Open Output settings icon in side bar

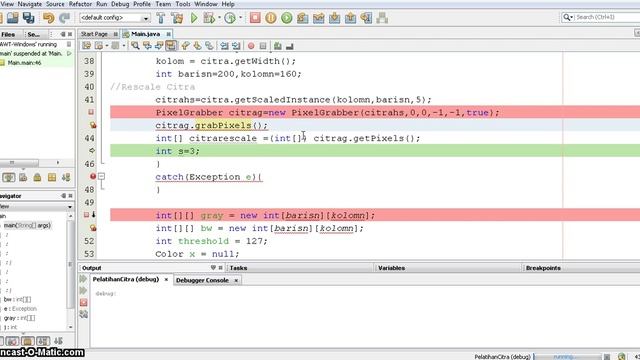(83, 314)
